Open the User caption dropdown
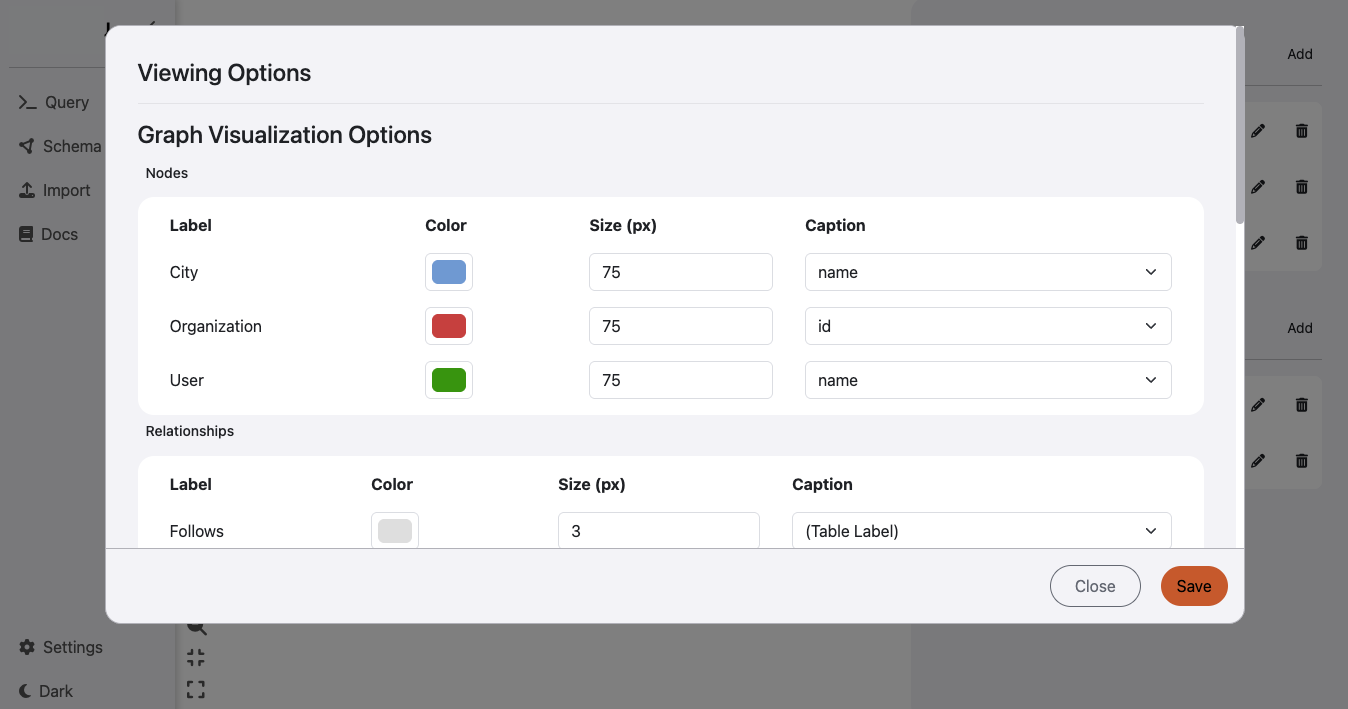The height and width of the screenshot is (709, 1348). 987,380
